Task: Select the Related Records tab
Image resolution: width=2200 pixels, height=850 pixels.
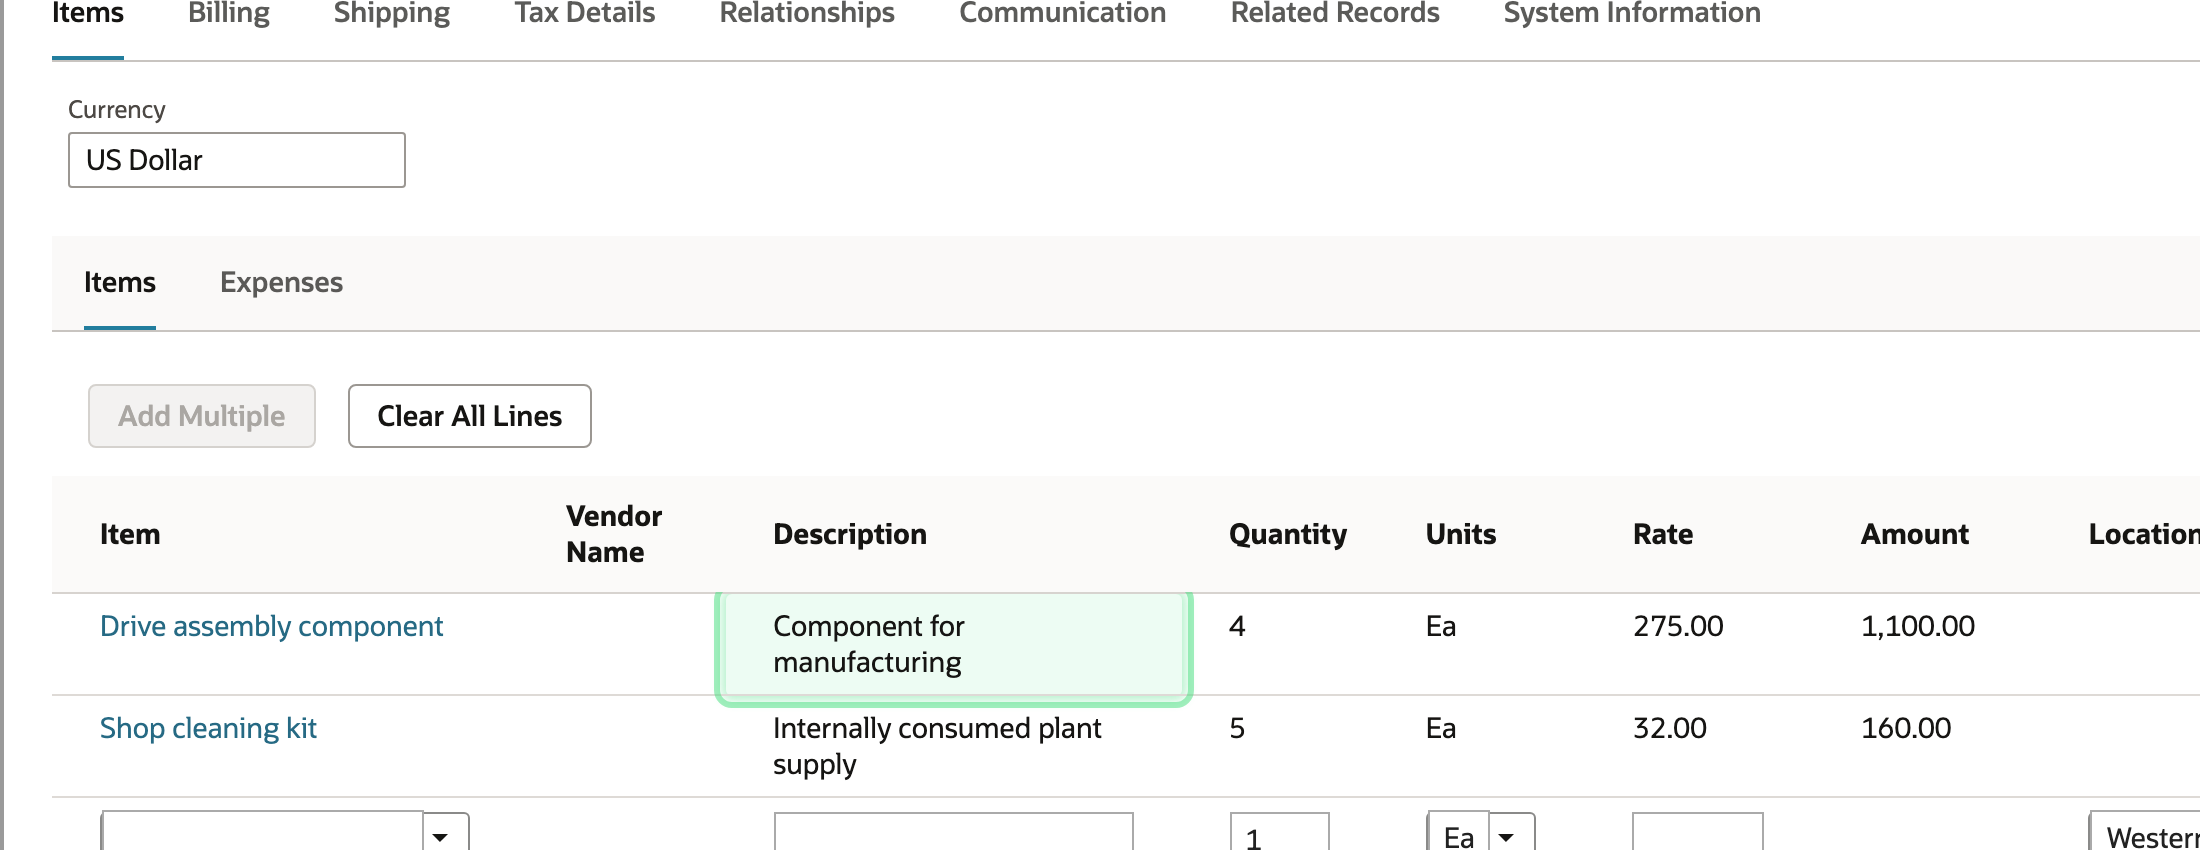Action: 1335,13
